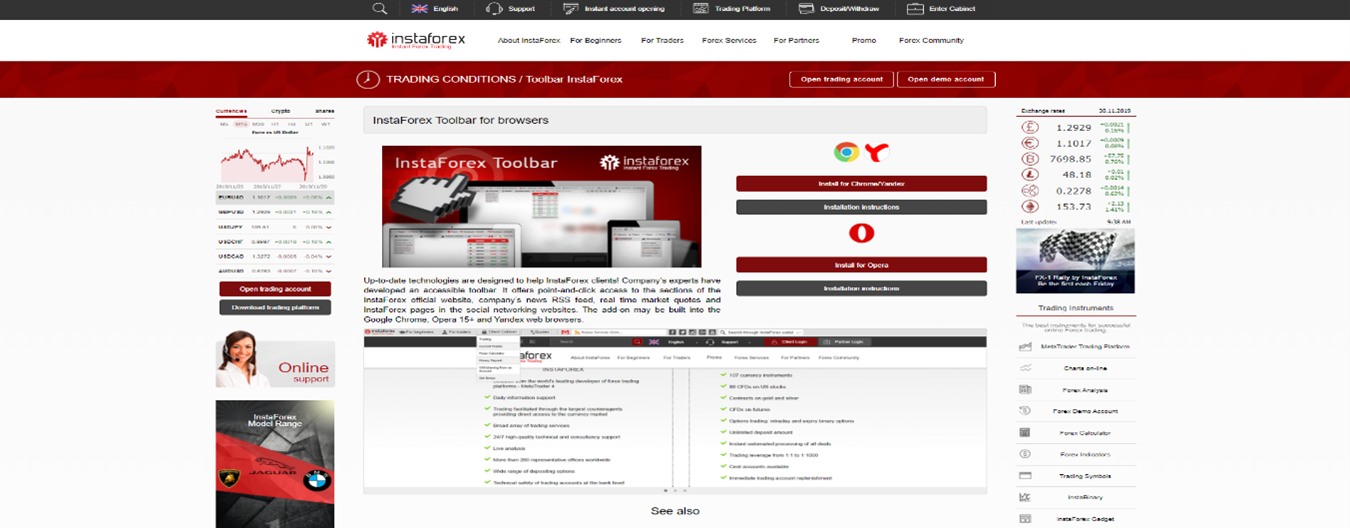Image resolution: width=1350 pixels, height=528 pixels.
Task: Click the EURUSD quote row
Action: pyautogui.click(x=275, y=197)
